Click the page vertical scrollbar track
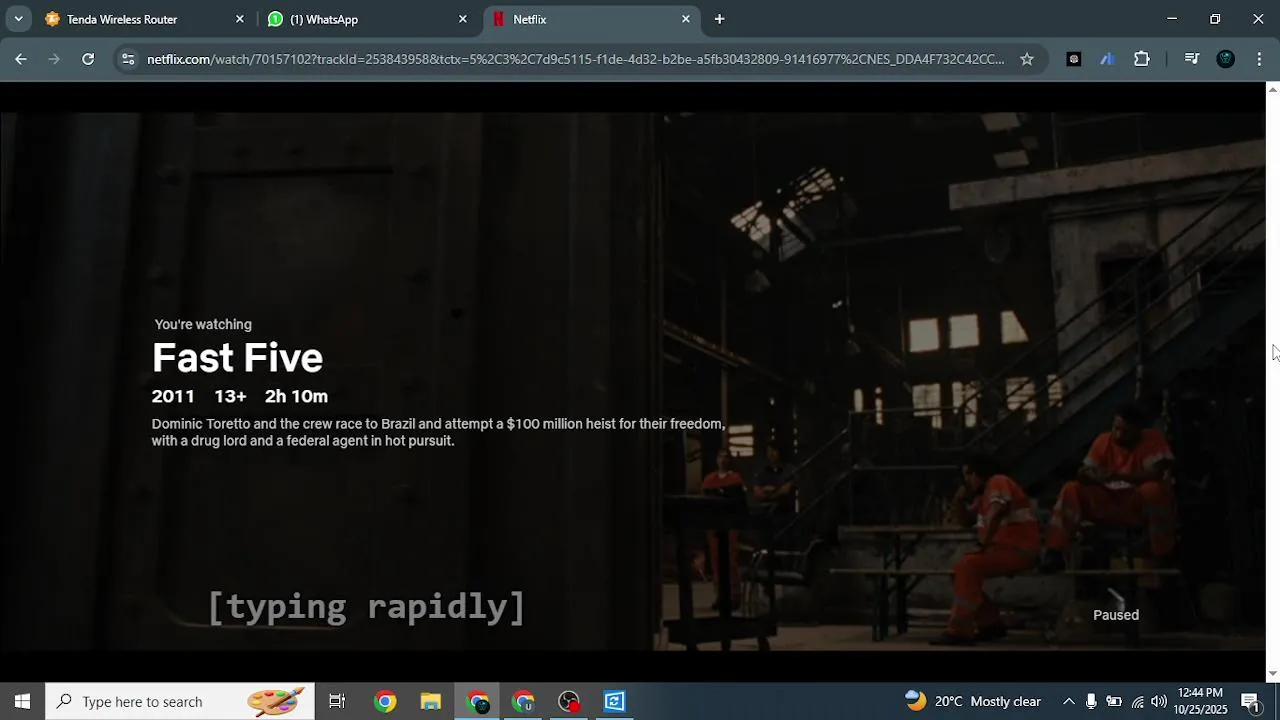The image size is (1280, 720). [1273, 380]
